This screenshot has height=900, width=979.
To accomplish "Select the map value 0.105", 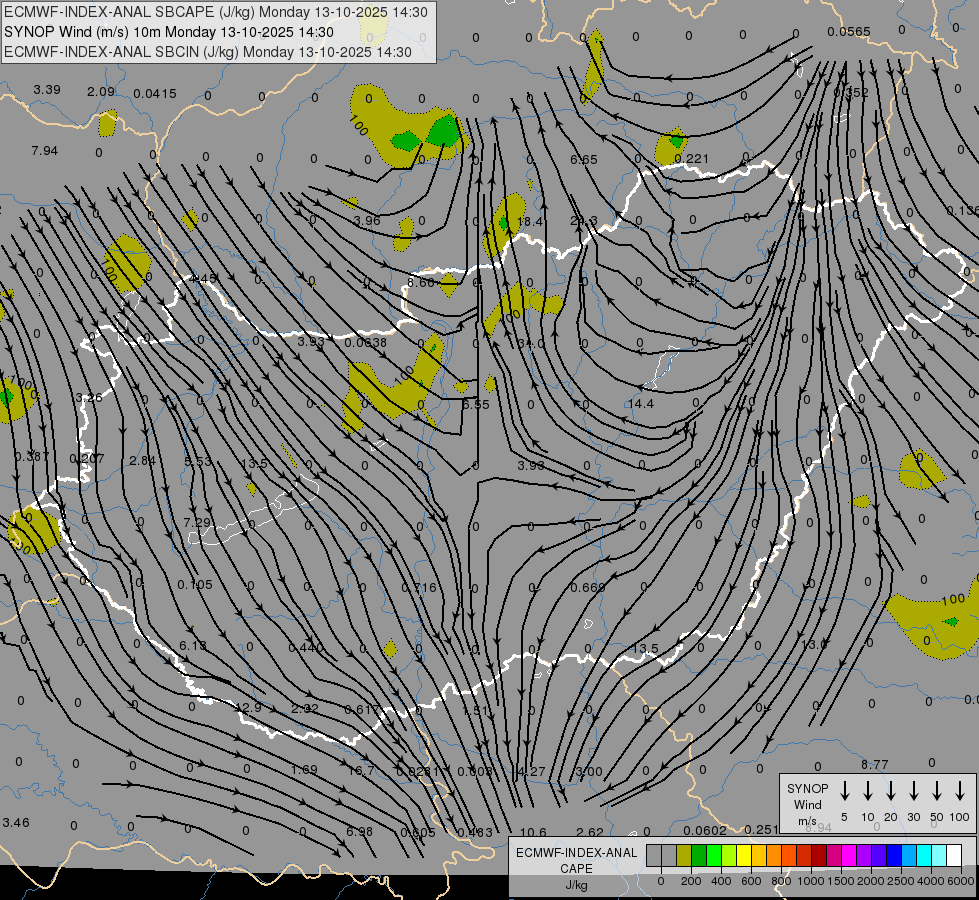I will tap(195, 585).
